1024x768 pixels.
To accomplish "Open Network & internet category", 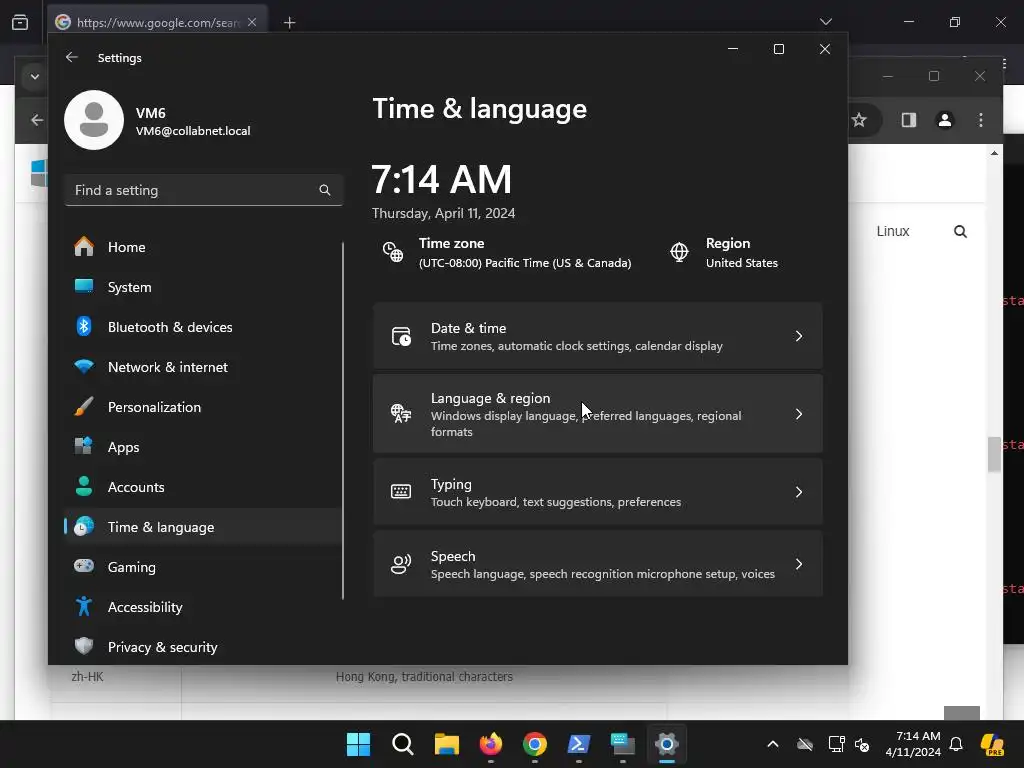I will point(202,367).
